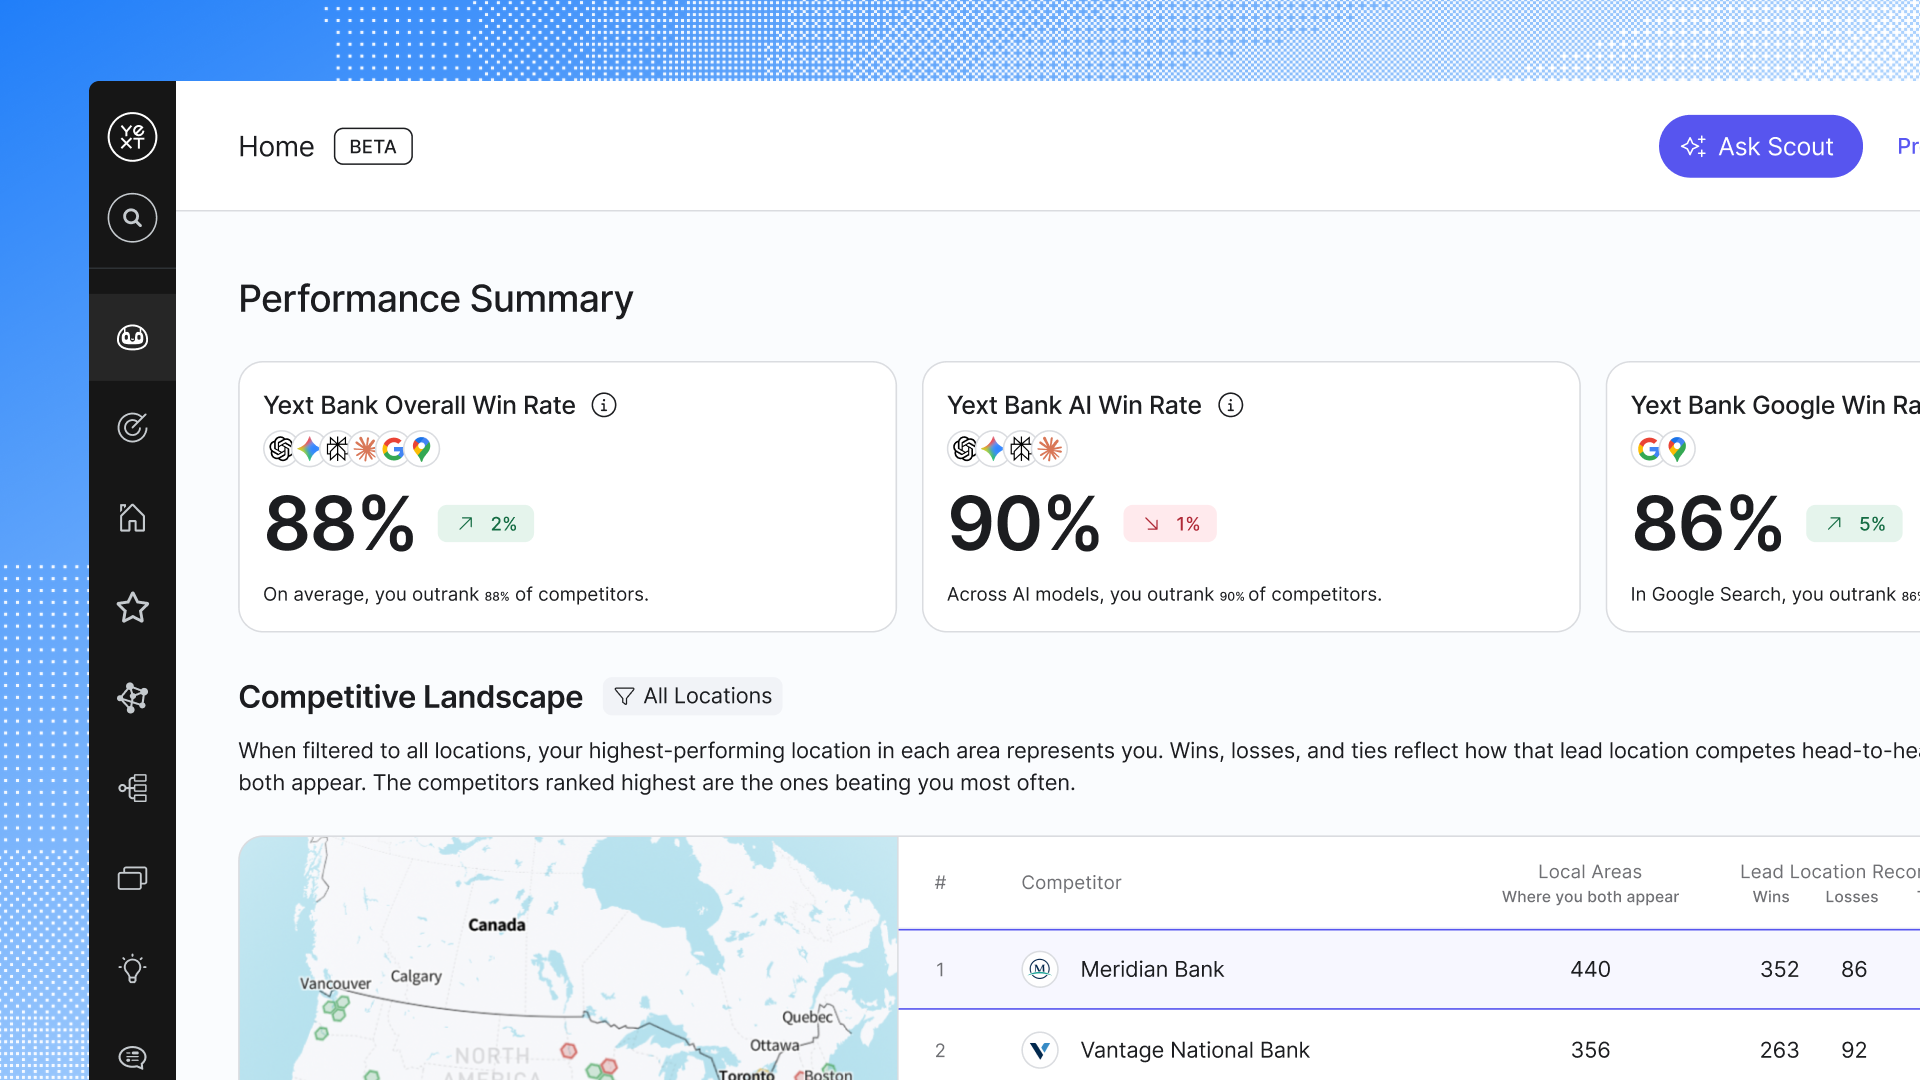Click the 86% Google win rate figure
Image resolution: width=1920 pixels, height=1080 pixels.
pyautogui.click(x=1707, y=524)
